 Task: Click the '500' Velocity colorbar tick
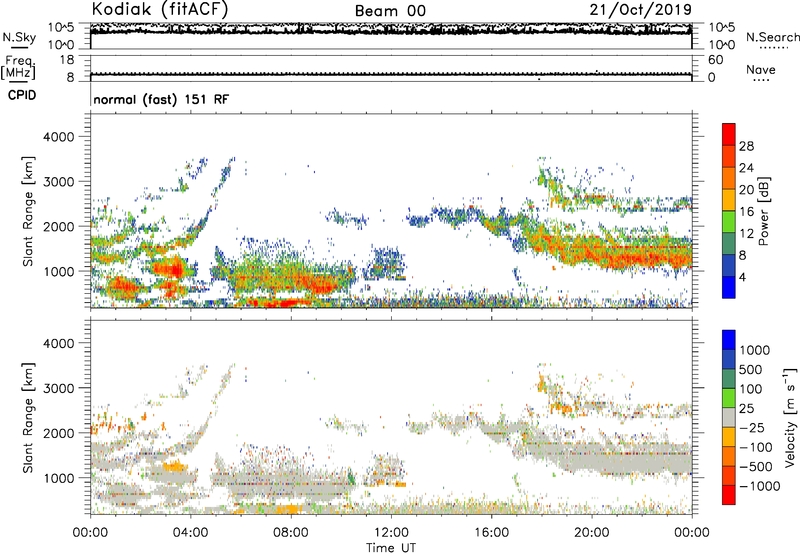(751, 369)
